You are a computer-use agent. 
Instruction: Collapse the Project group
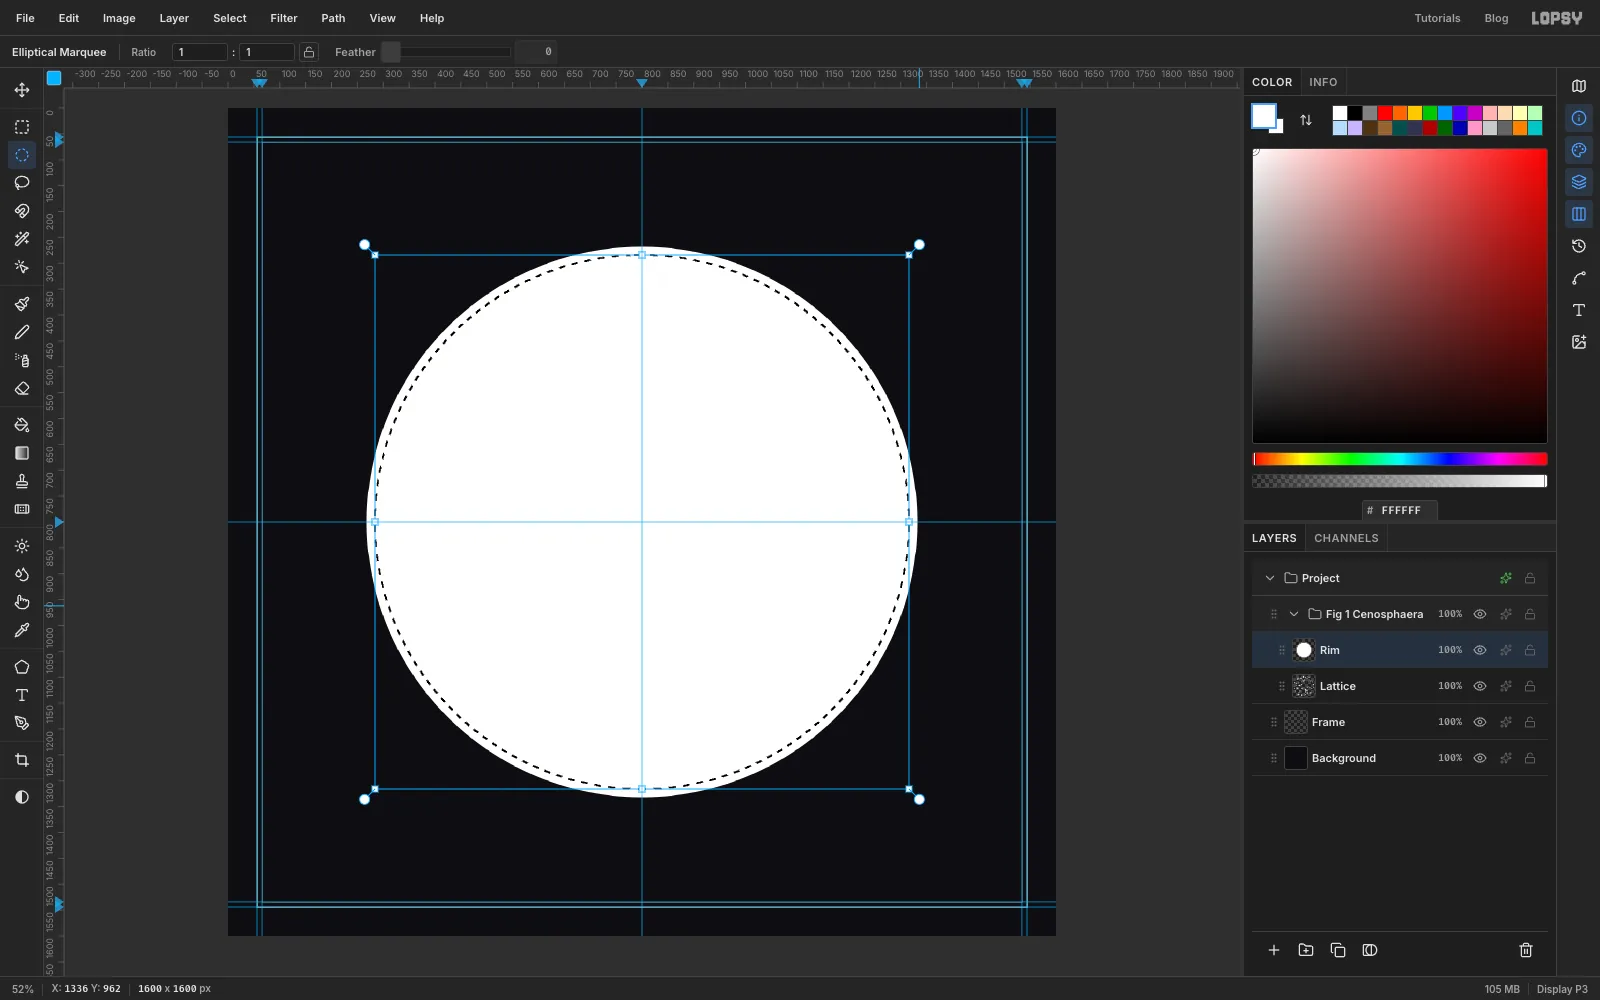1270,578
